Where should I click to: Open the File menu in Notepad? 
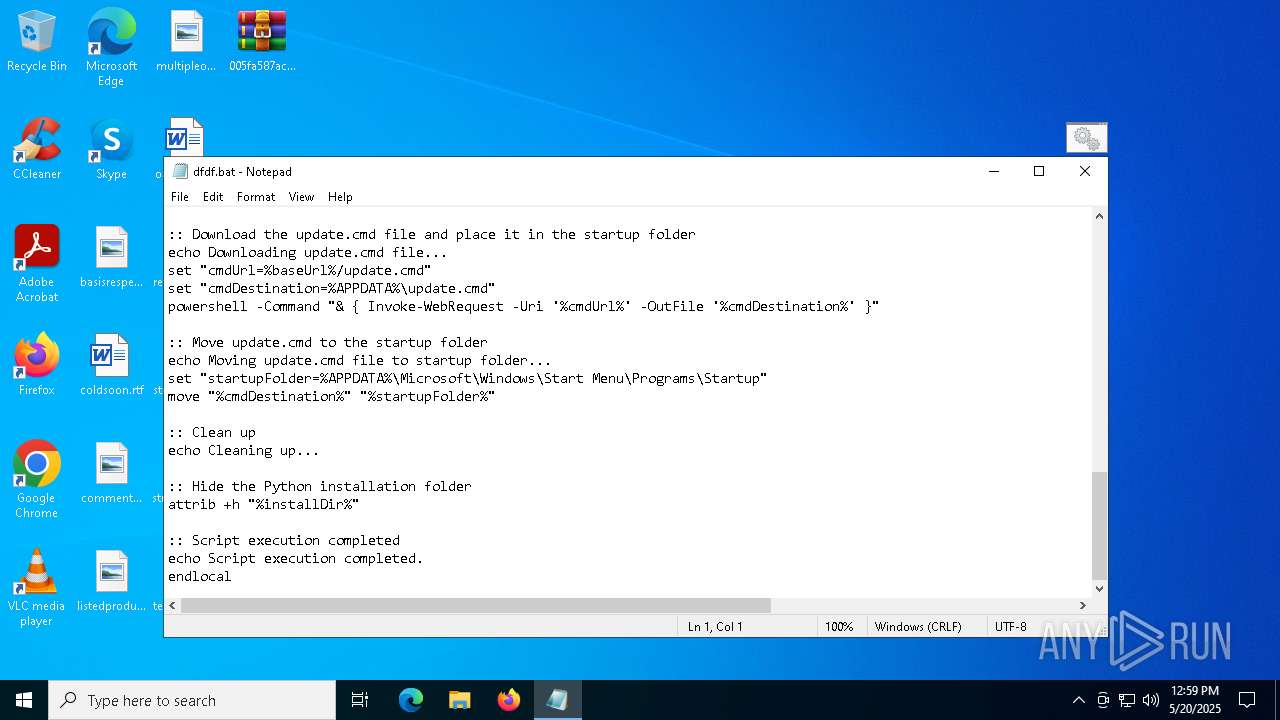pyautogui.click(x=180, y=197)
